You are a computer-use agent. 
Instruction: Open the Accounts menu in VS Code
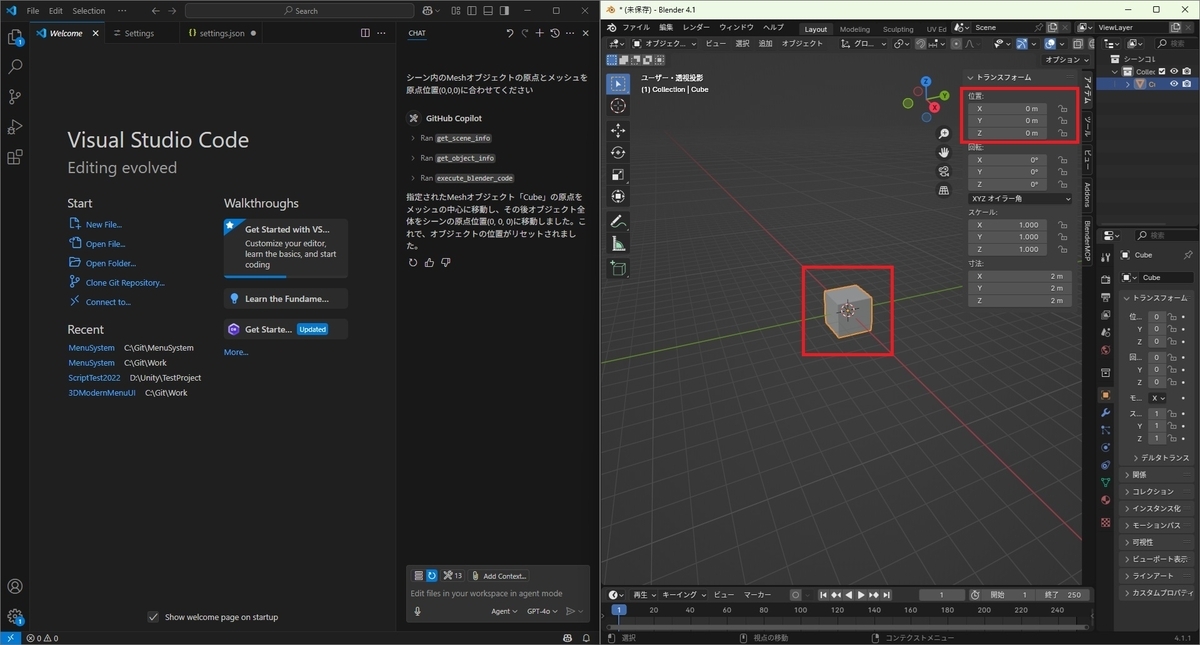pyautogui.click(x=15, y=587)
